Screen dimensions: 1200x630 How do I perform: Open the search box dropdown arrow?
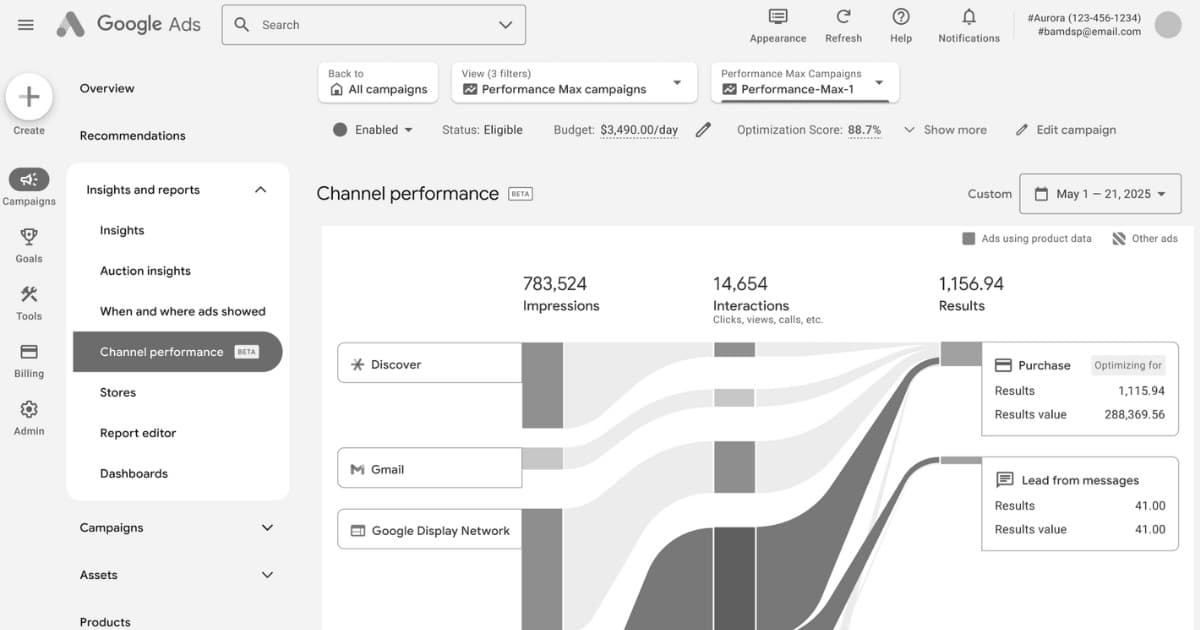click(x=506, y=25)
